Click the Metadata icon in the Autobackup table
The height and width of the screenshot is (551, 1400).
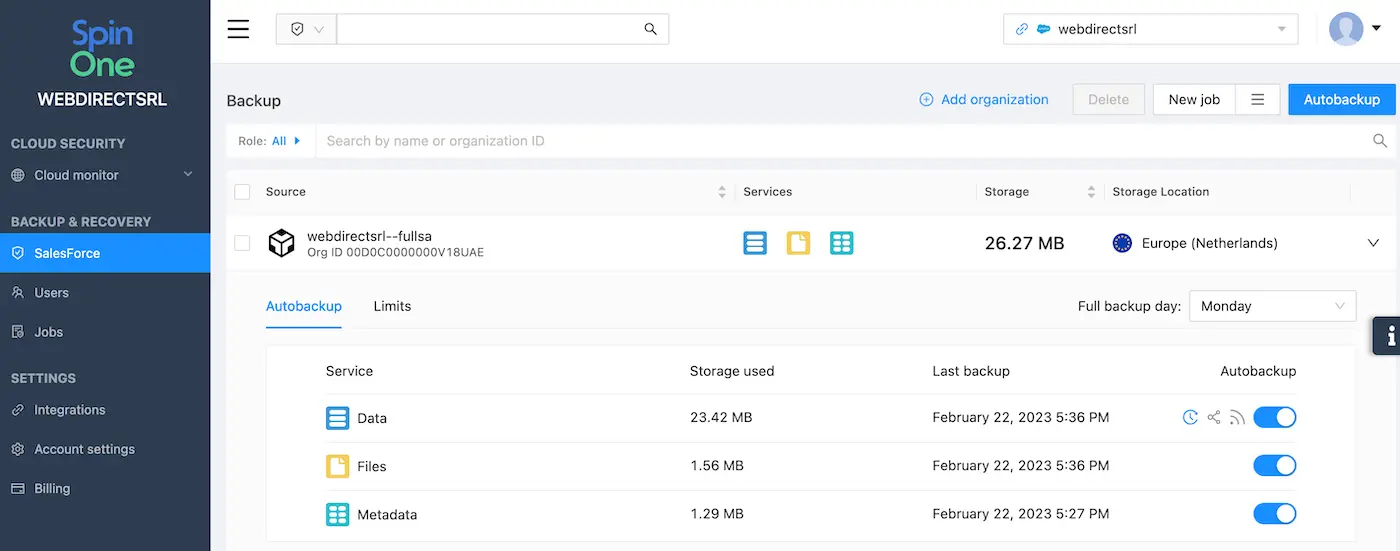coord(338,514)
